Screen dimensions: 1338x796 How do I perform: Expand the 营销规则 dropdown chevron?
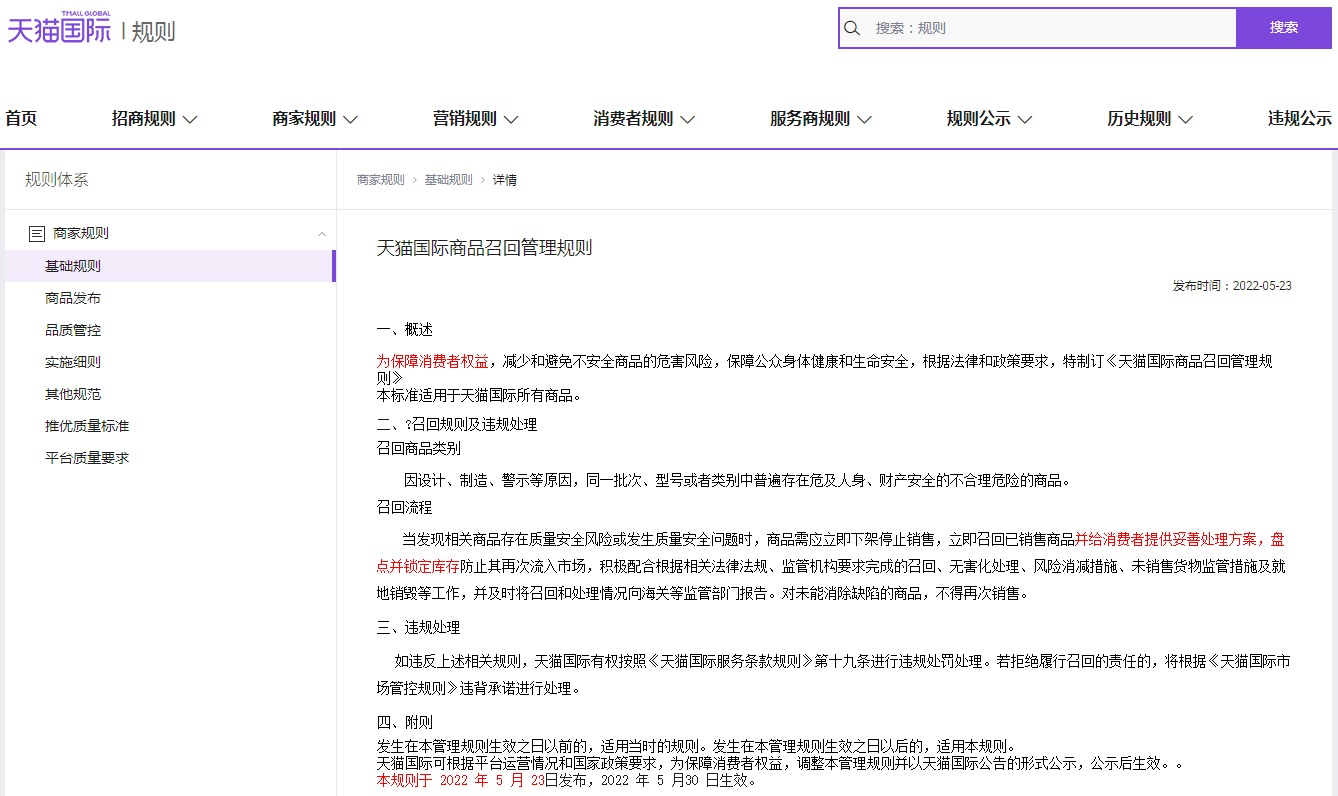[511, 120]
